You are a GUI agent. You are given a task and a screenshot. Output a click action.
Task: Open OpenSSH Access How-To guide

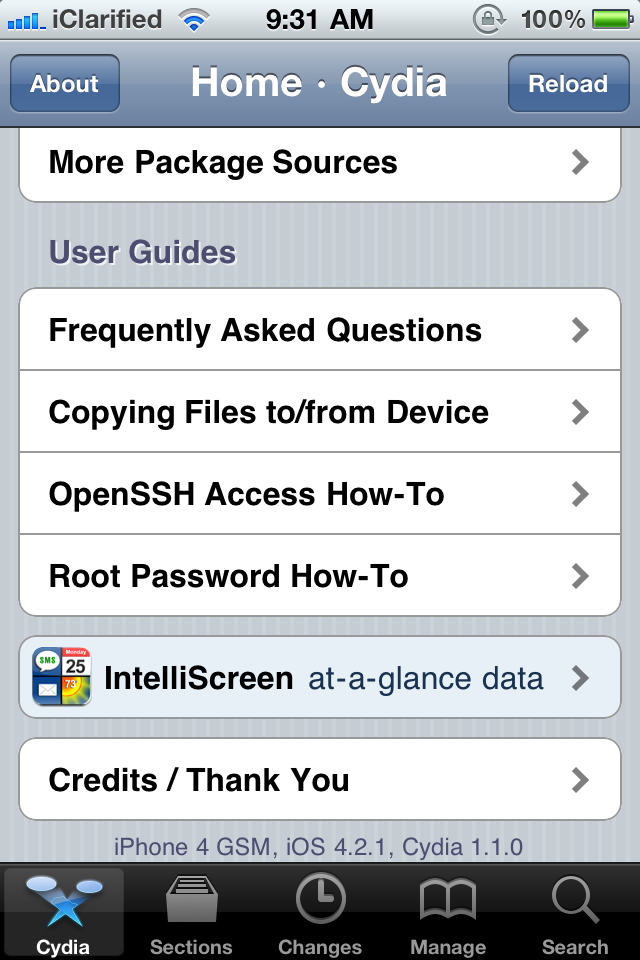[x=247, y=494]
